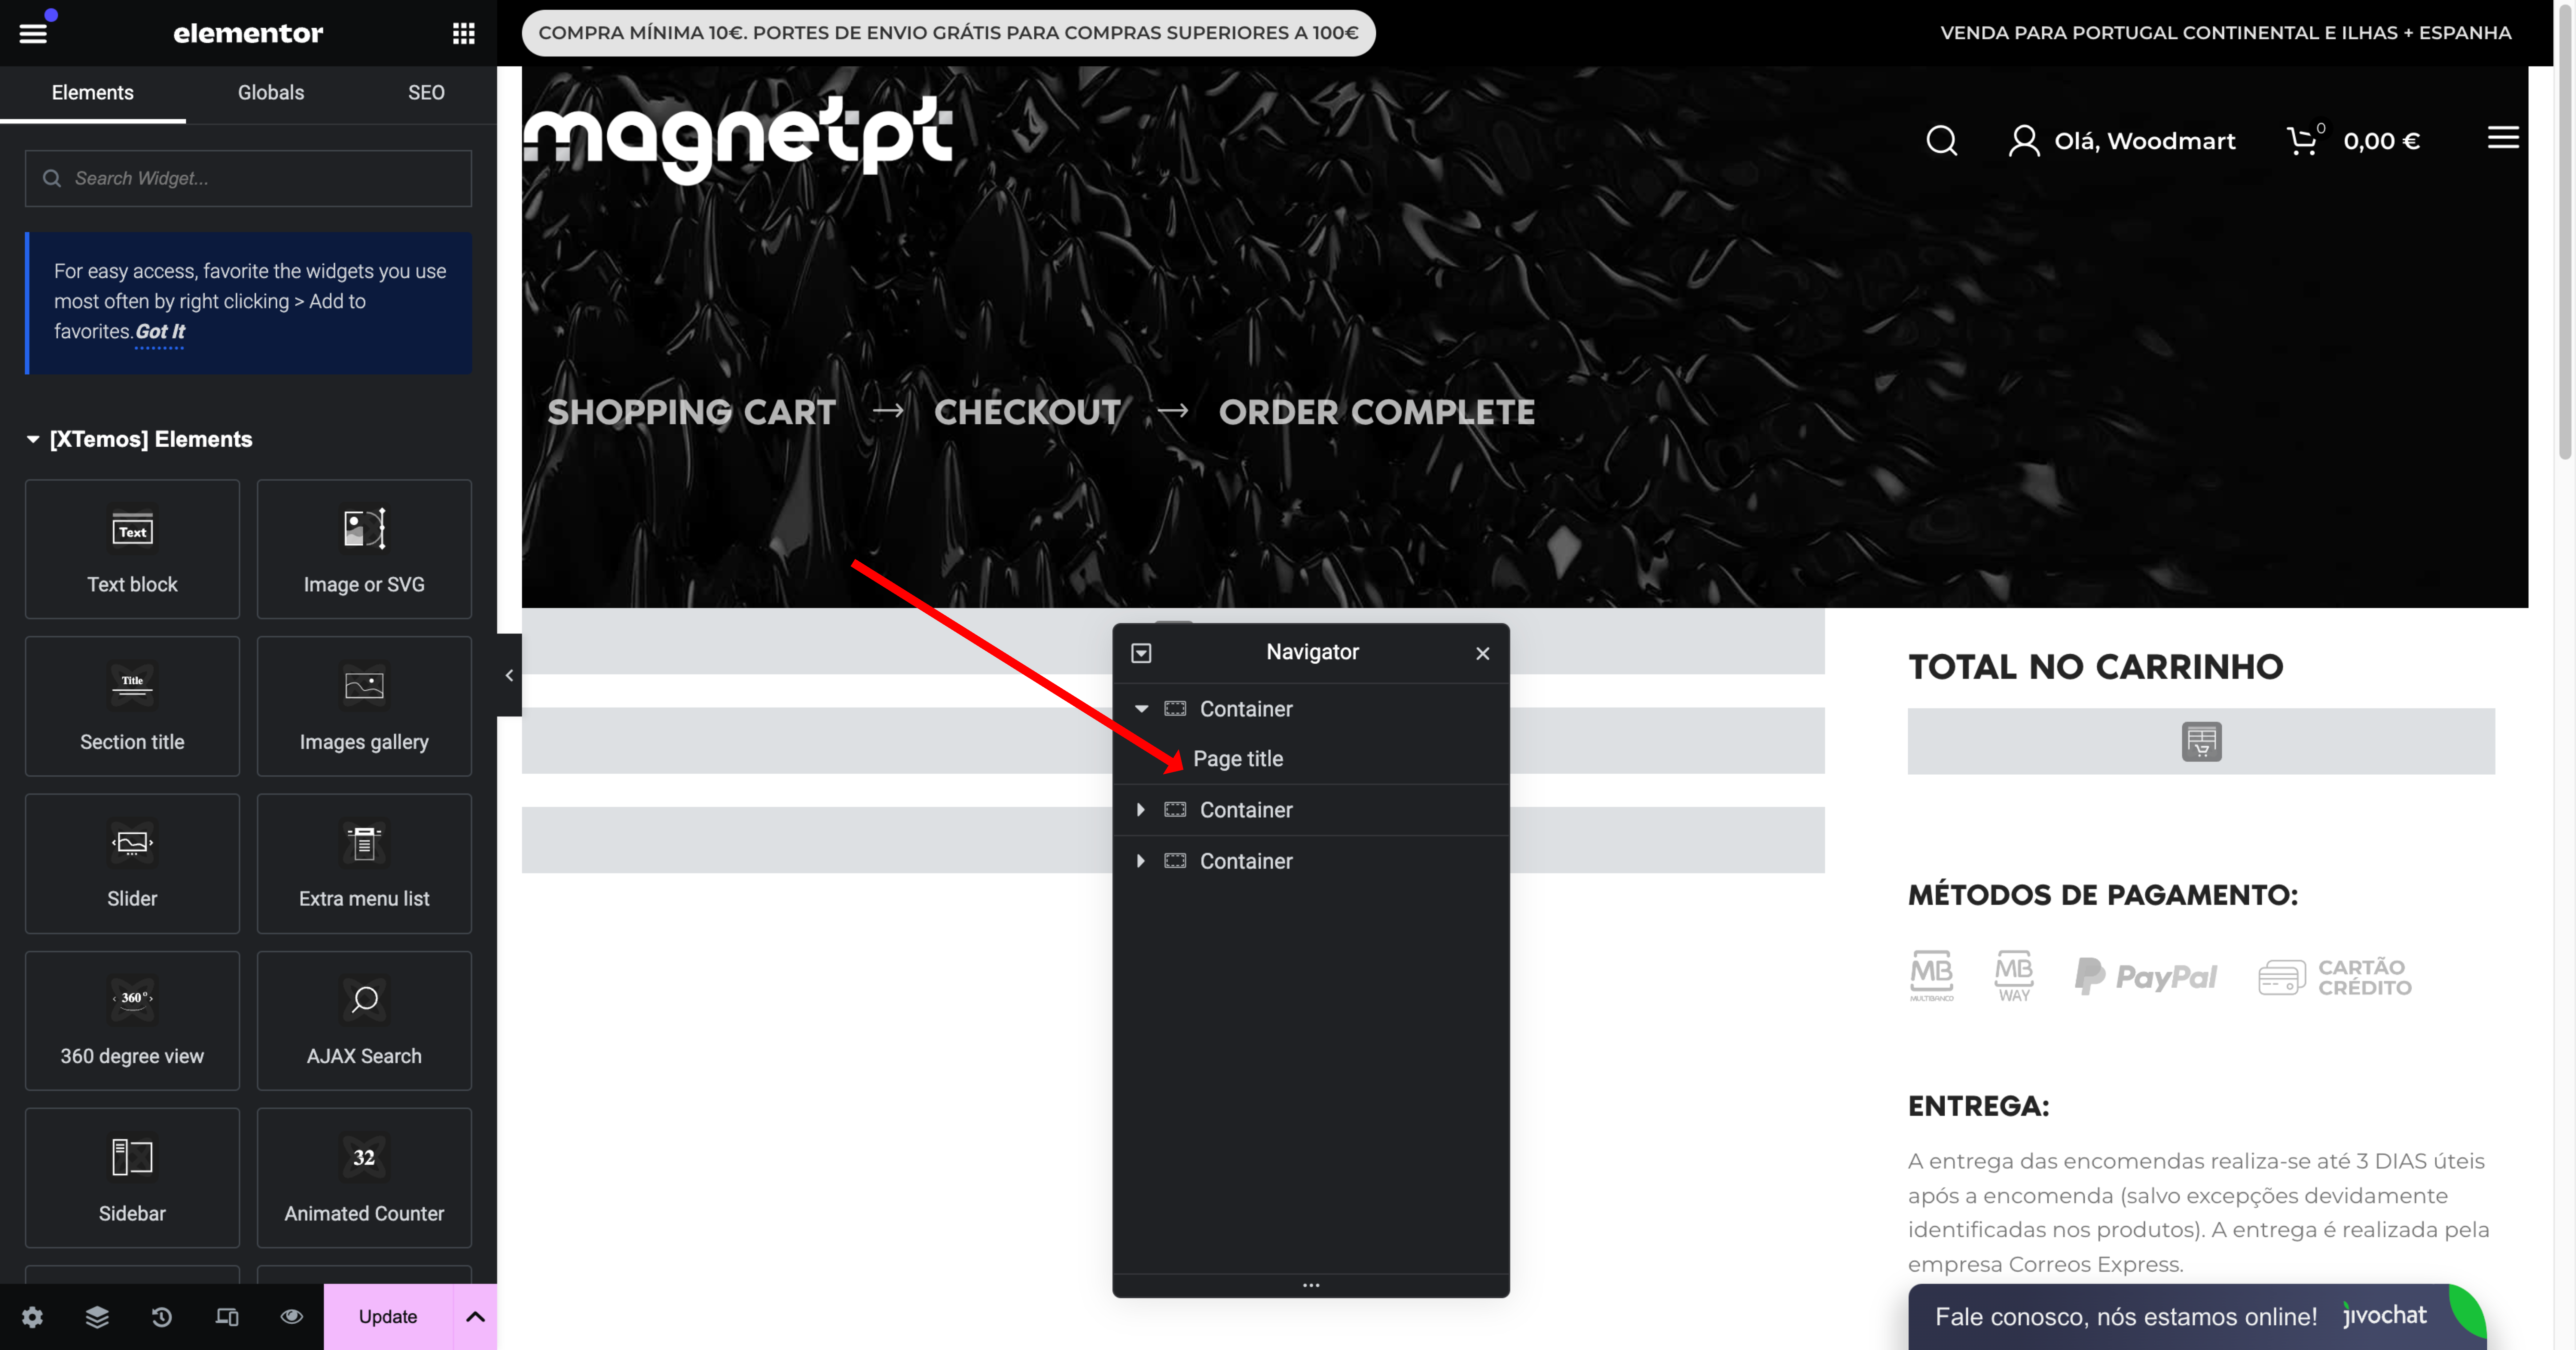
Task: Collapse the Elementor side panel
Action: (x=509, y=675)
